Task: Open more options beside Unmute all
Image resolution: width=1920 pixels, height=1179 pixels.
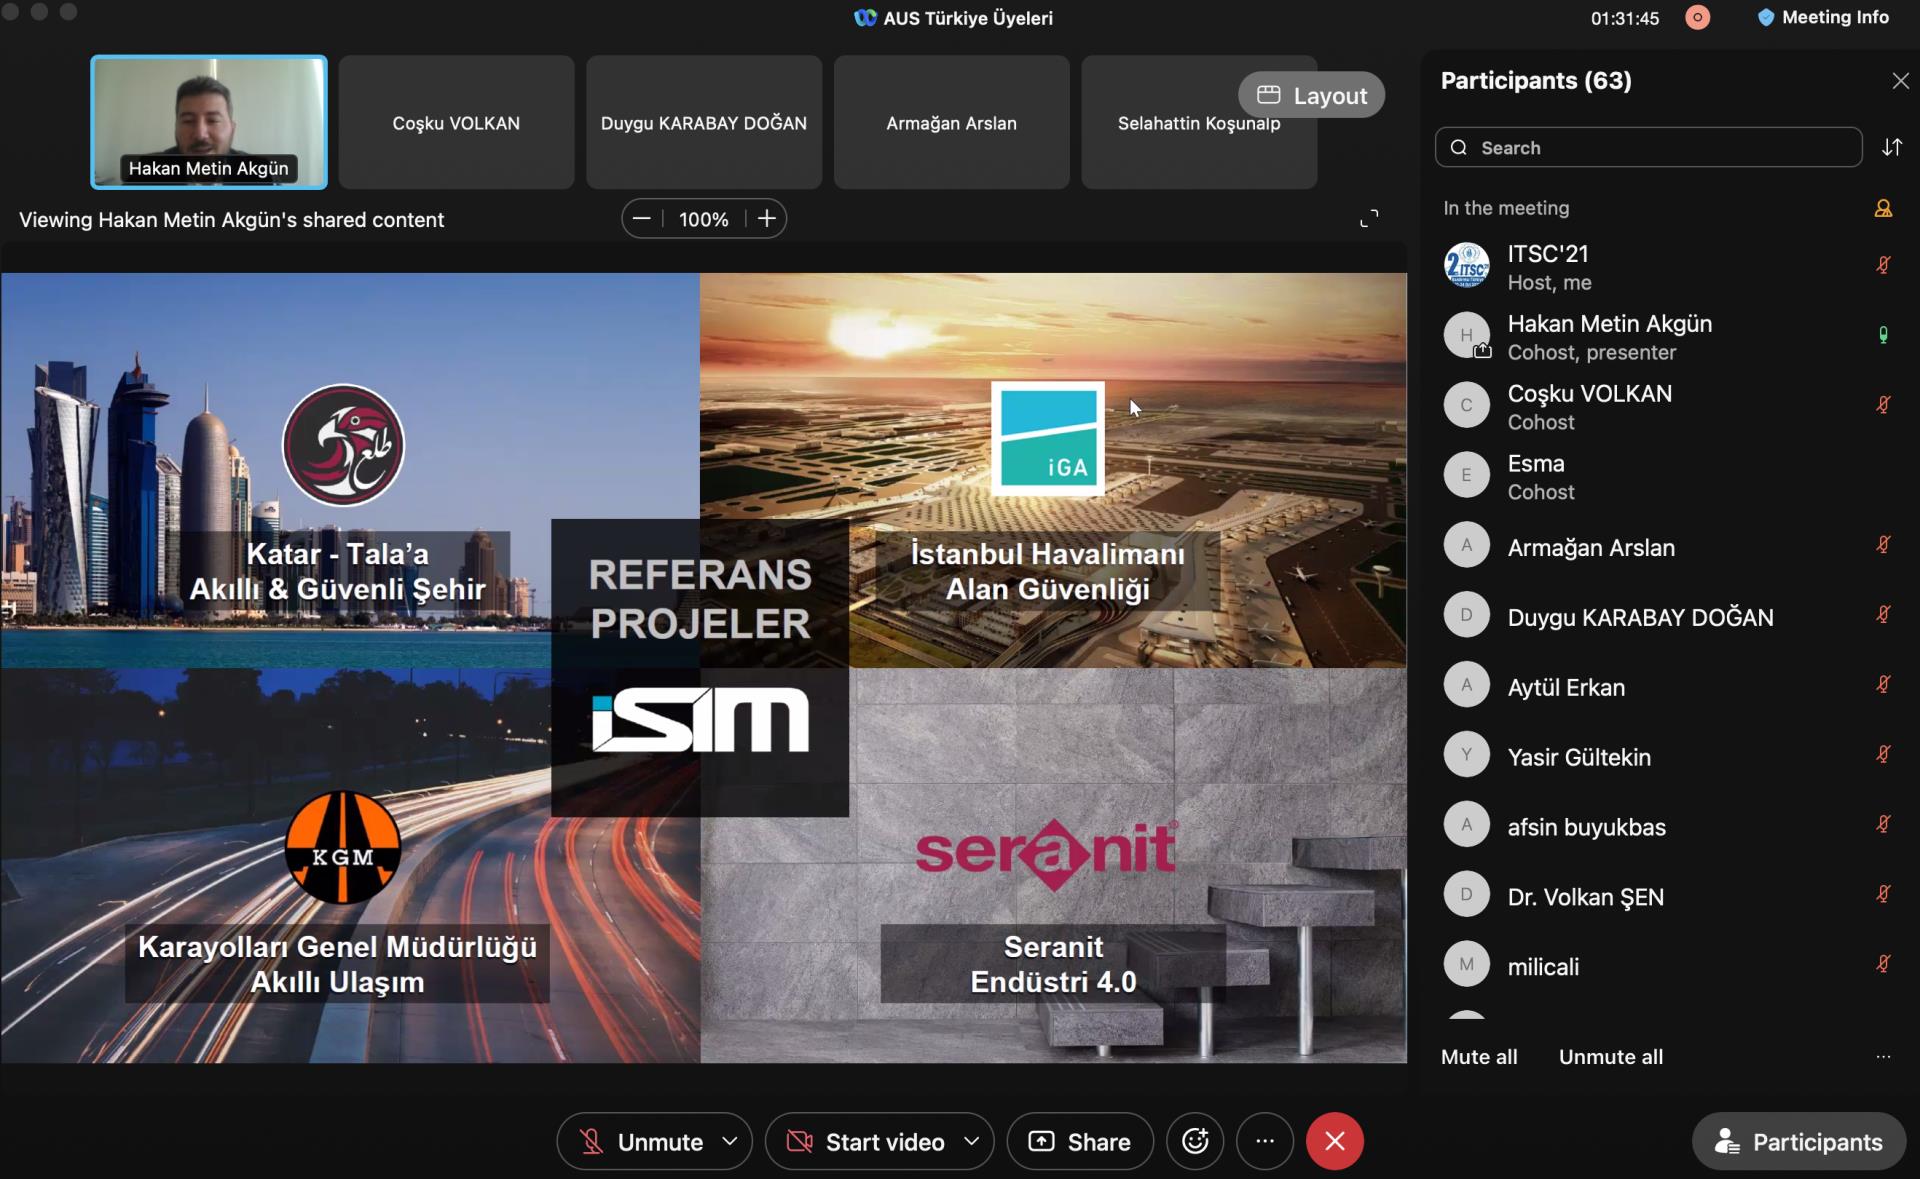Action: pos(1883,1057)
